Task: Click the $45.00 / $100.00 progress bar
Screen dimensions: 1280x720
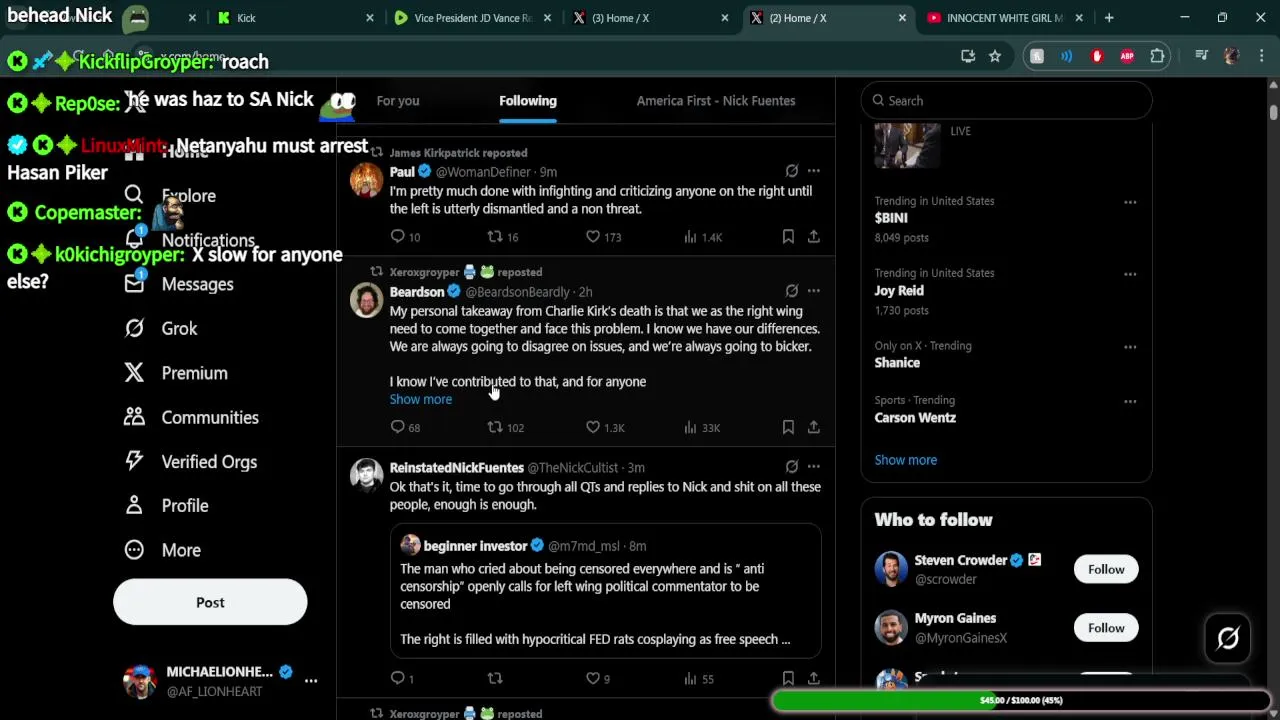Action: [x=1021, y=700]
